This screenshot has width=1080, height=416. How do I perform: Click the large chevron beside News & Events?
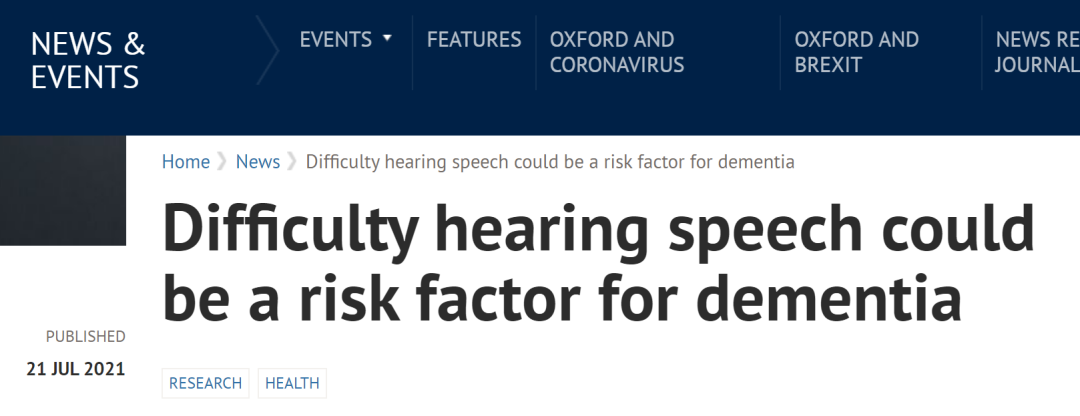click(x=267, y=51)
